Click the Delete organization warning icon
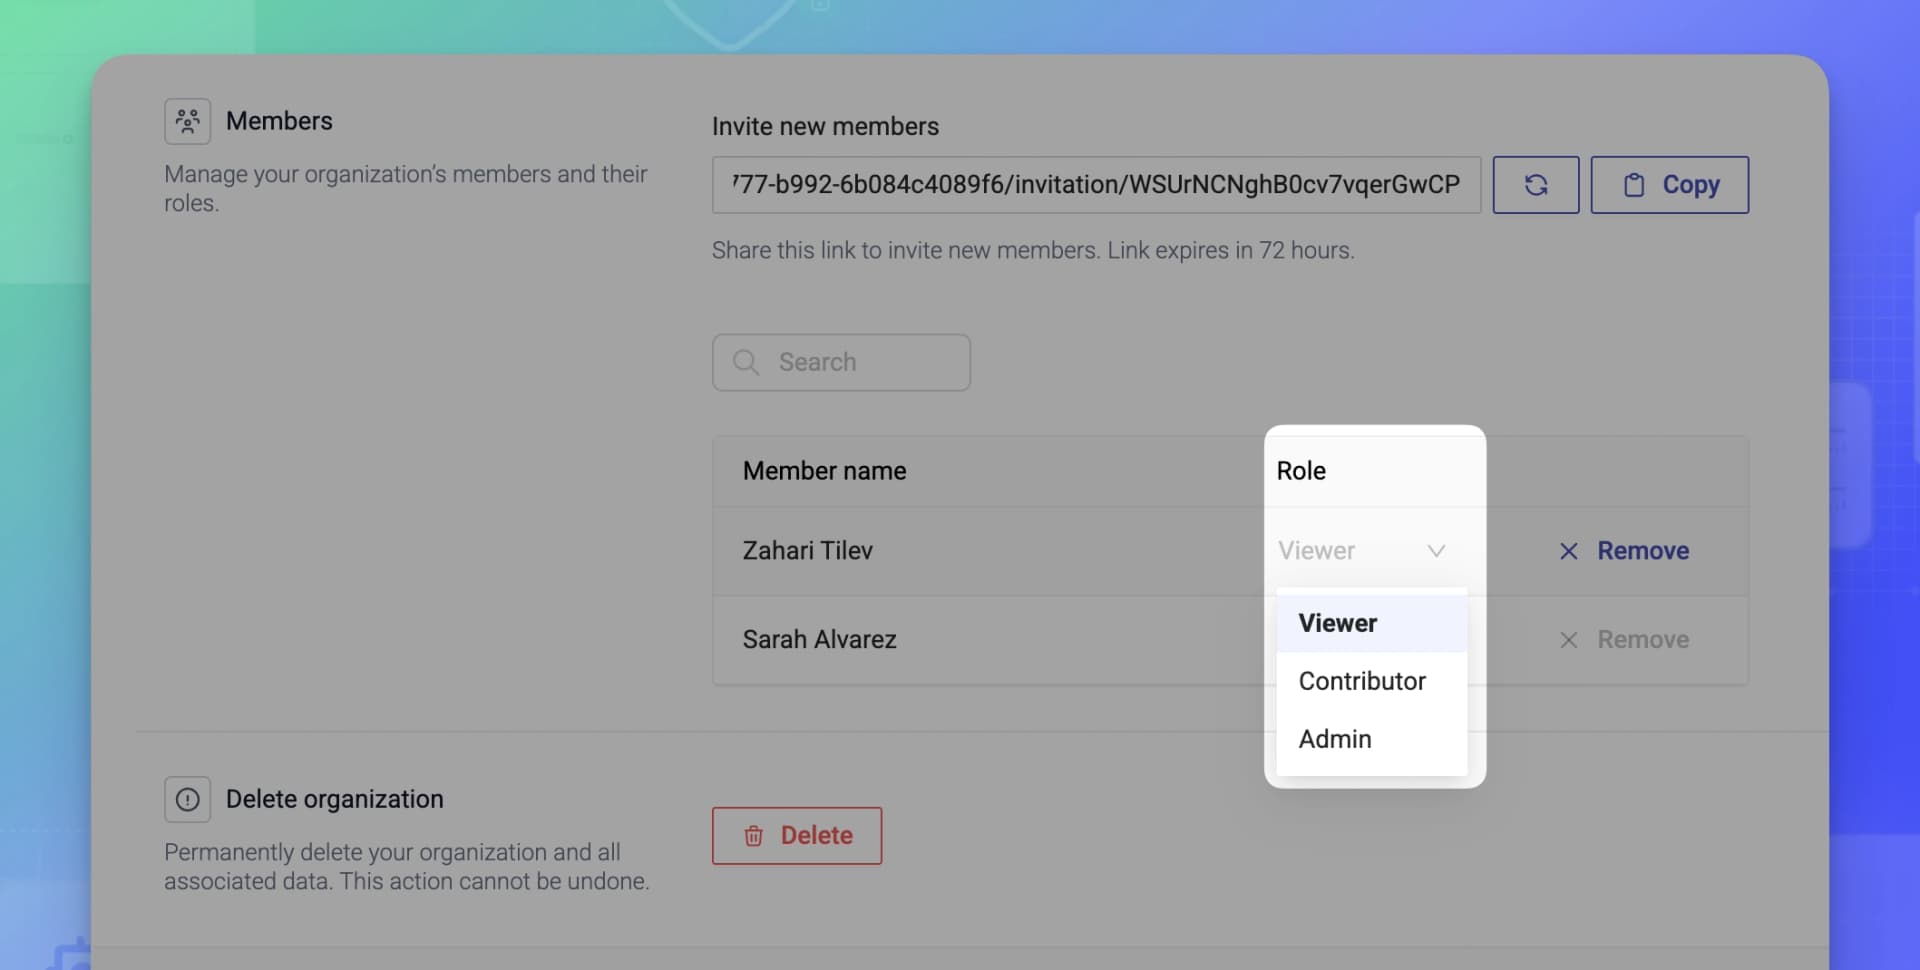 [x=188, y=798]
